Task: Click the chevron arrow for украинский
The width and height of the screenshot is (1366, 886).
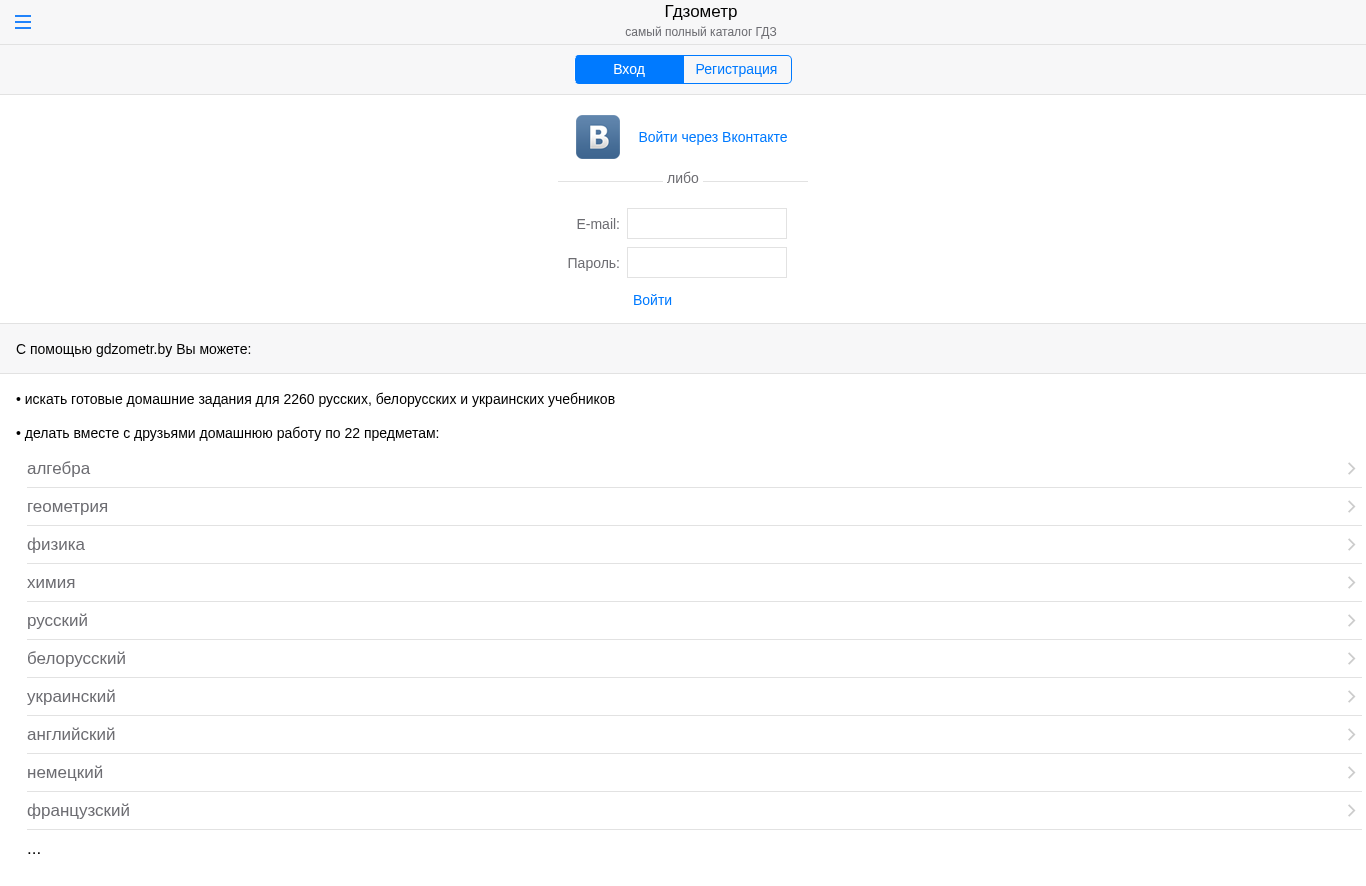Action: (1351, 697)
